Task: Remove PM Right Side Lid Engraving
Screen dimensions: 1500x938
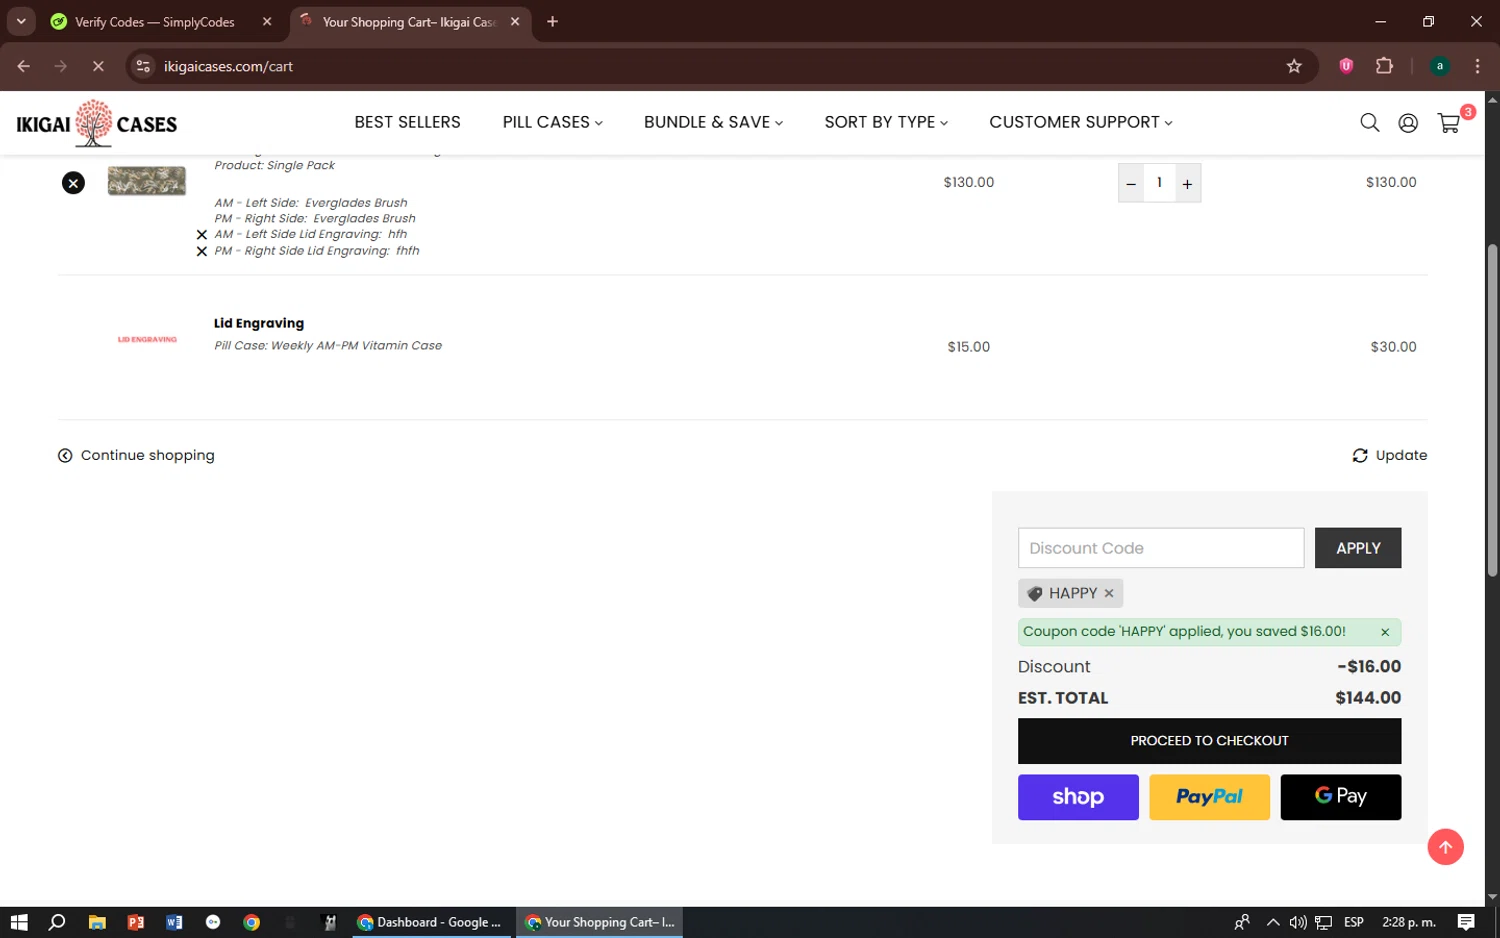Action: [202, 252]
